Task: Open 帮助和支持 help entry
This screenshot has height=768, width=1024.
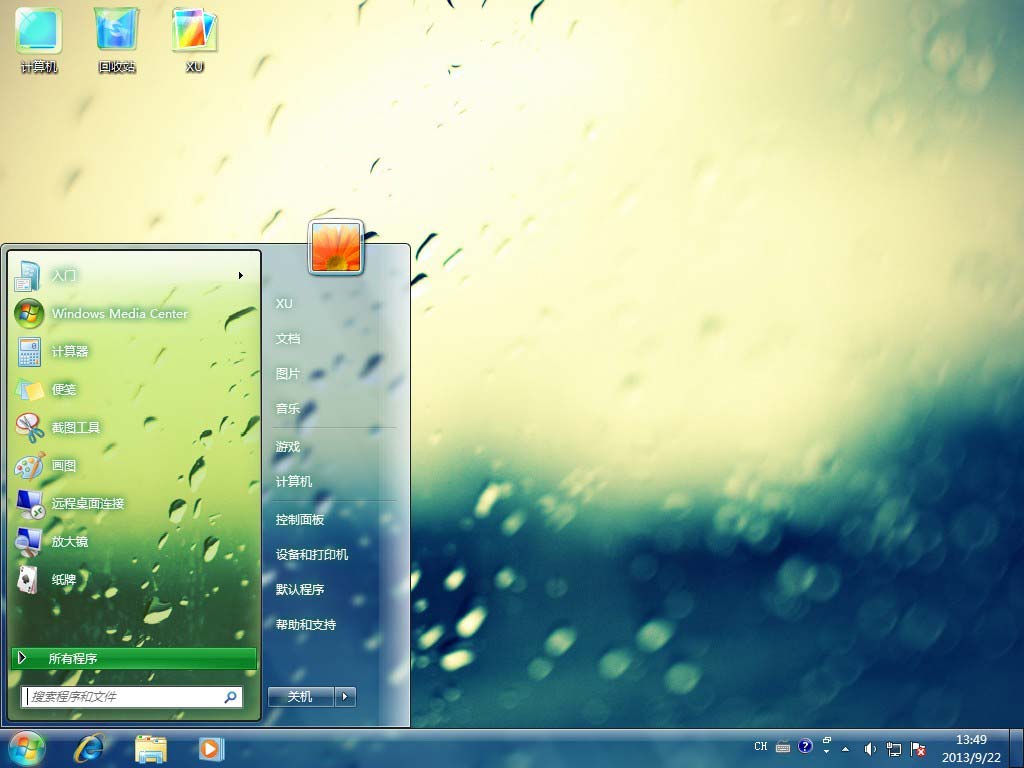Action: pos(306,625)
